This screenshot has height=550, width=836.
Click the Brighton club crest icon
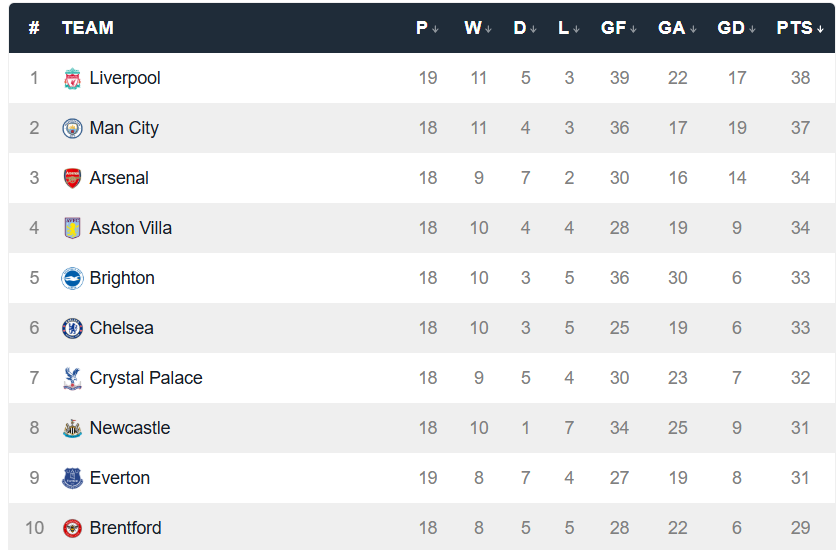click(x=72, y=278)
